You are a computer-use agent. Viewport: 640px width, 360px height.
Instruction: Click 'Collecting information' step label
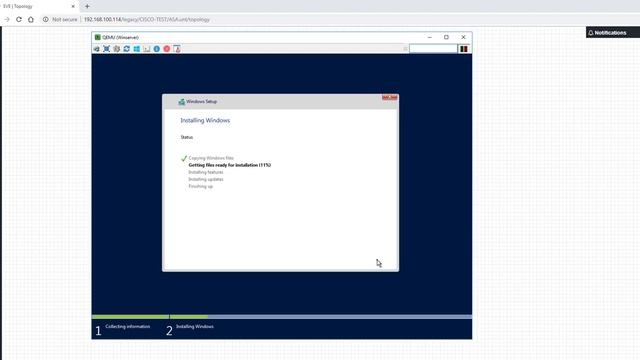(x=127, y=327)
